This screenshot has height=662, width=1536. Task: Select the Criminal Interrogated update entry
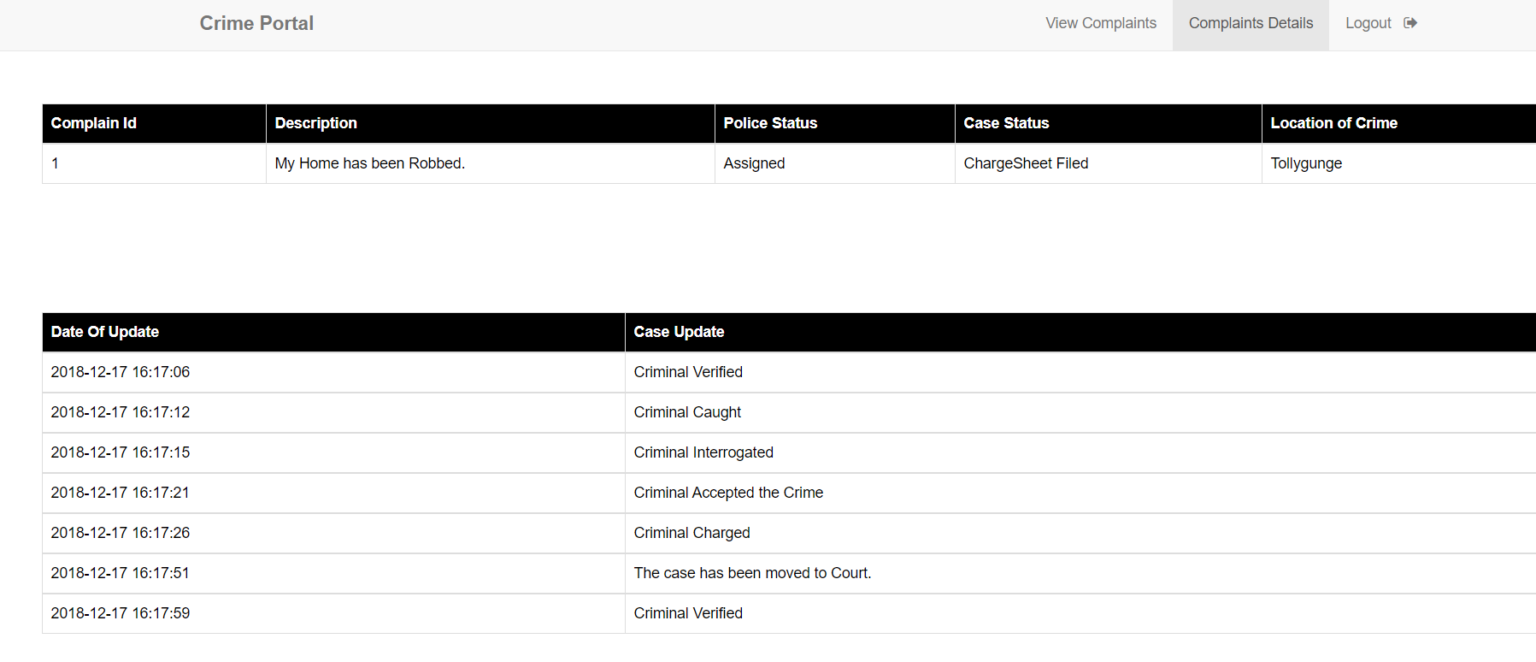[703, 452]
